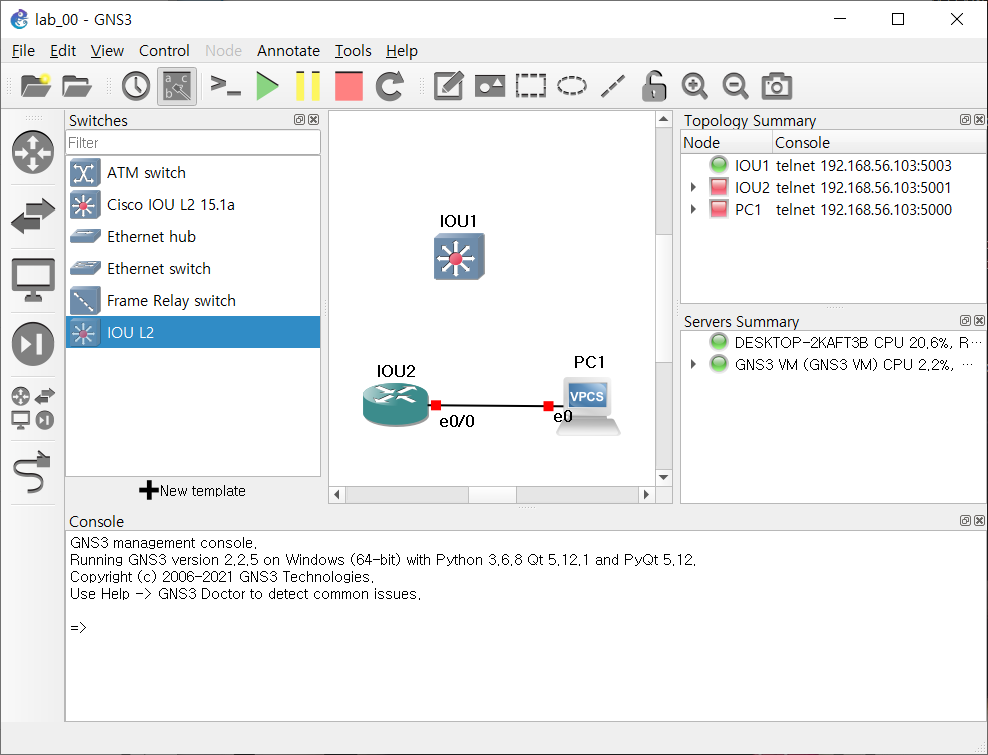
Task: Click the canvas horizontal scrollbar thumb
Action: coord(492,495)
